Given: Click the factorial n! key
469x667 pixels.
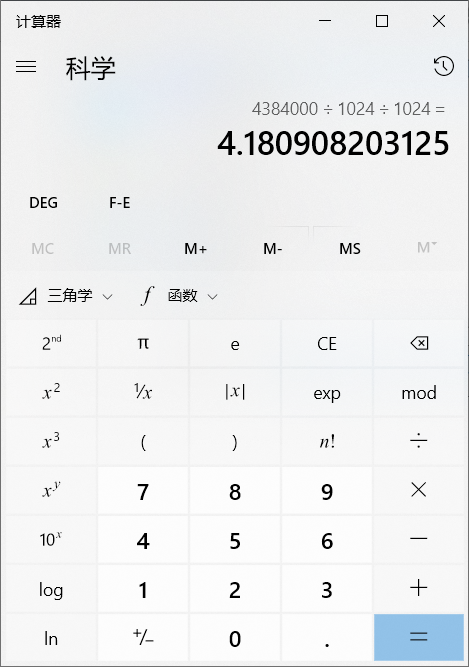Looking at the screenshot, I should click(x=327, y=441).
